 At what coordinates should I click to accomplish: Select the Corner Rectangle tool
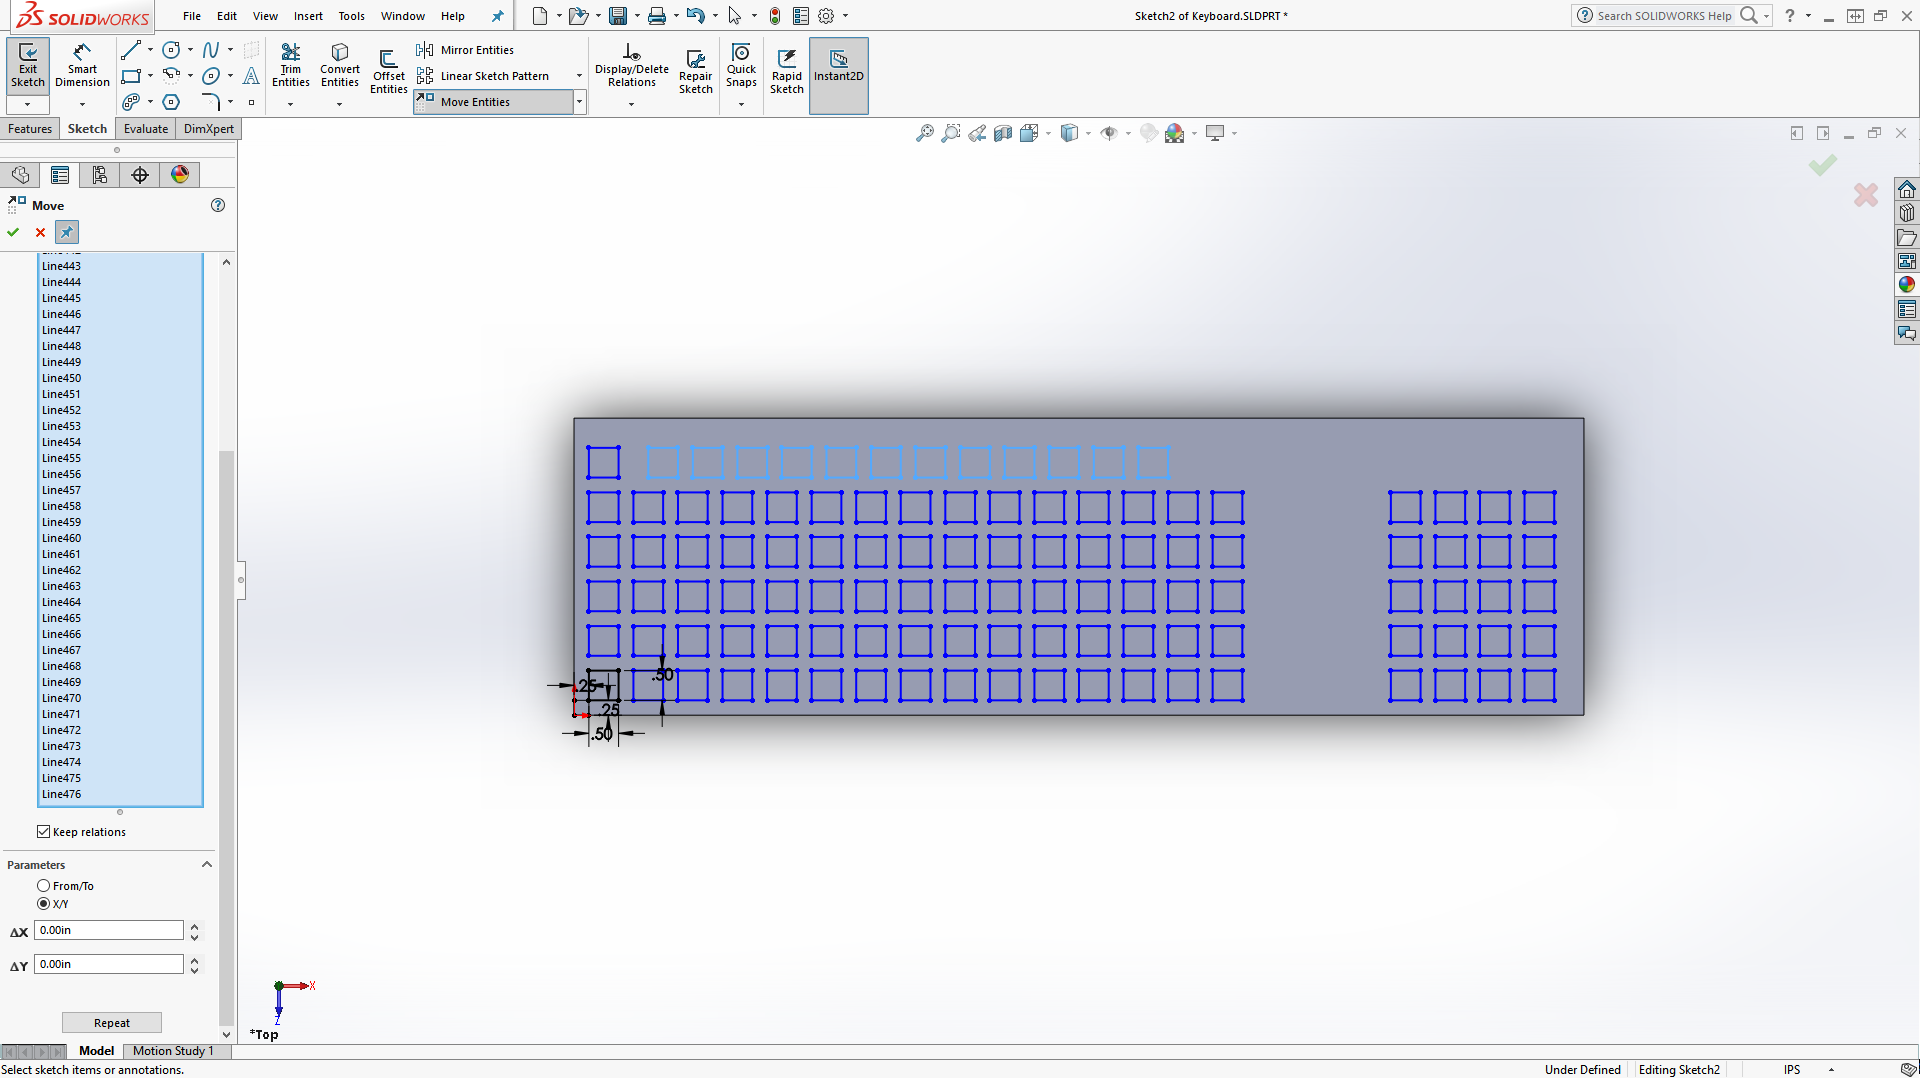point(131,76)
